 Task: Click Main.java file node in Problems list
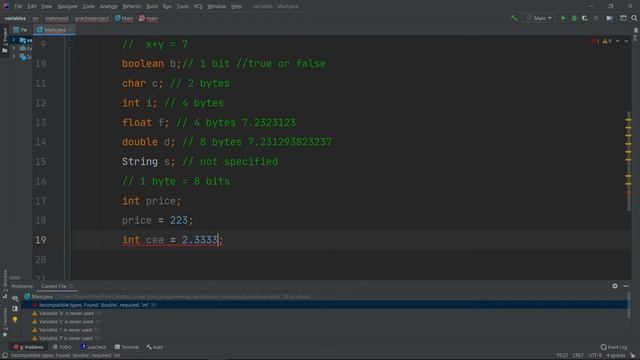[39, 297]
